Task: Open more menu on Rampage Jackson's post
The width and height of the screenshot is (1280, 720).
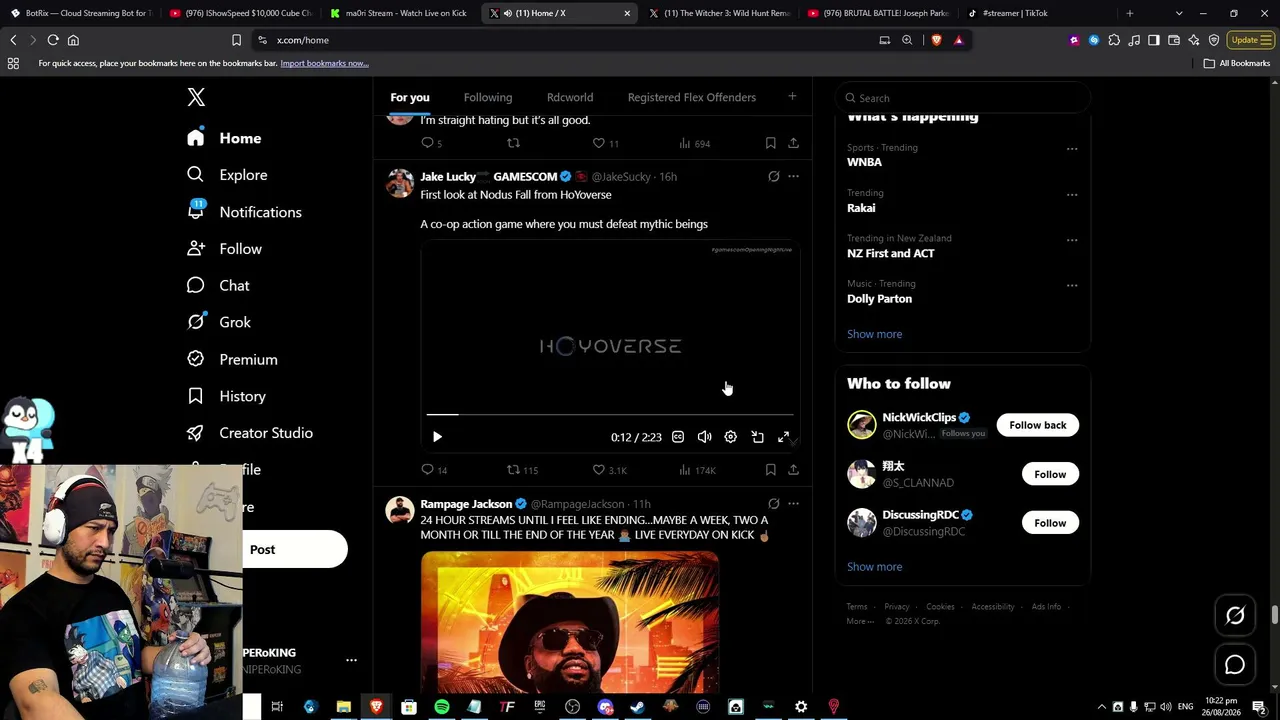Action: (793, 504)
